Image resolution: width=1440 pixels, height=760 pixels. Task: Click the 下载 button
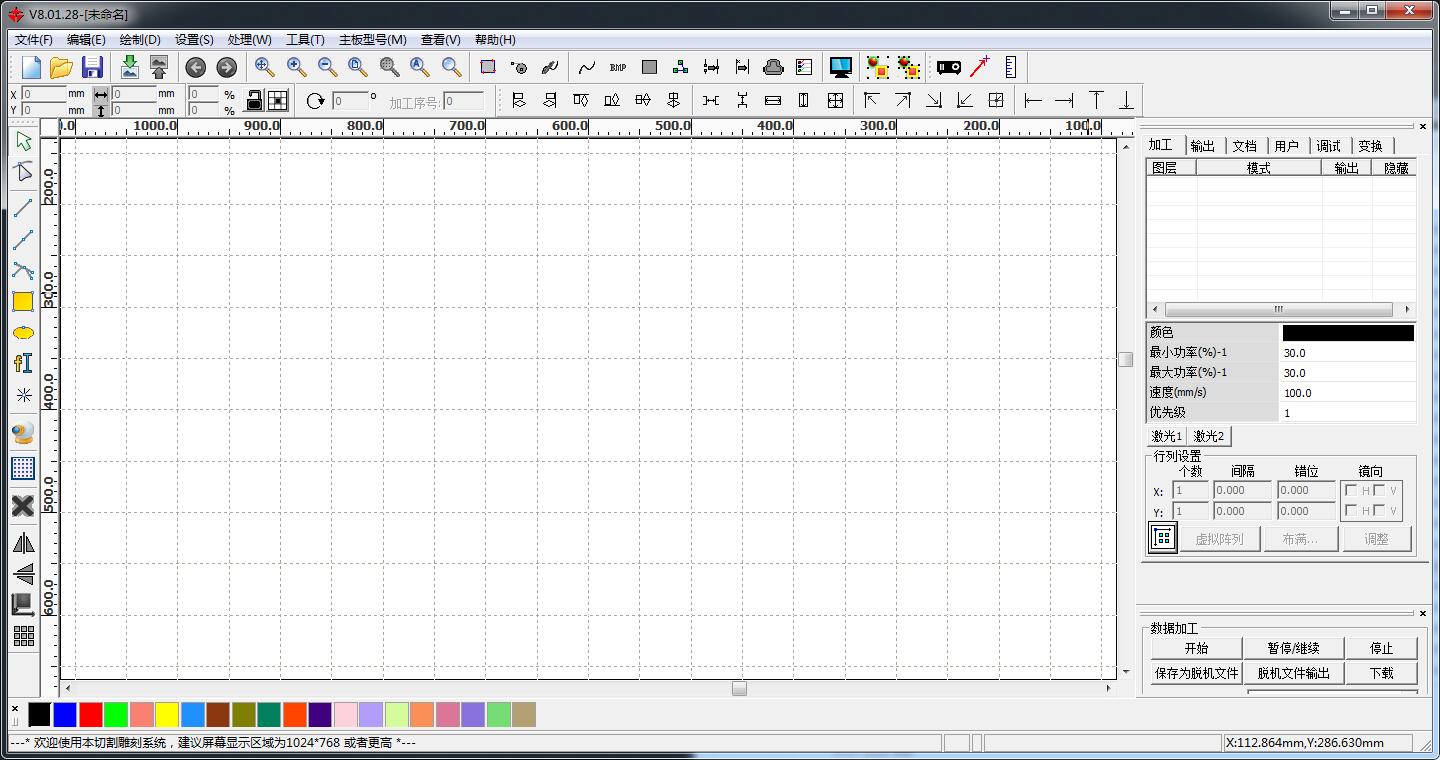click(x=1382, y=673)
